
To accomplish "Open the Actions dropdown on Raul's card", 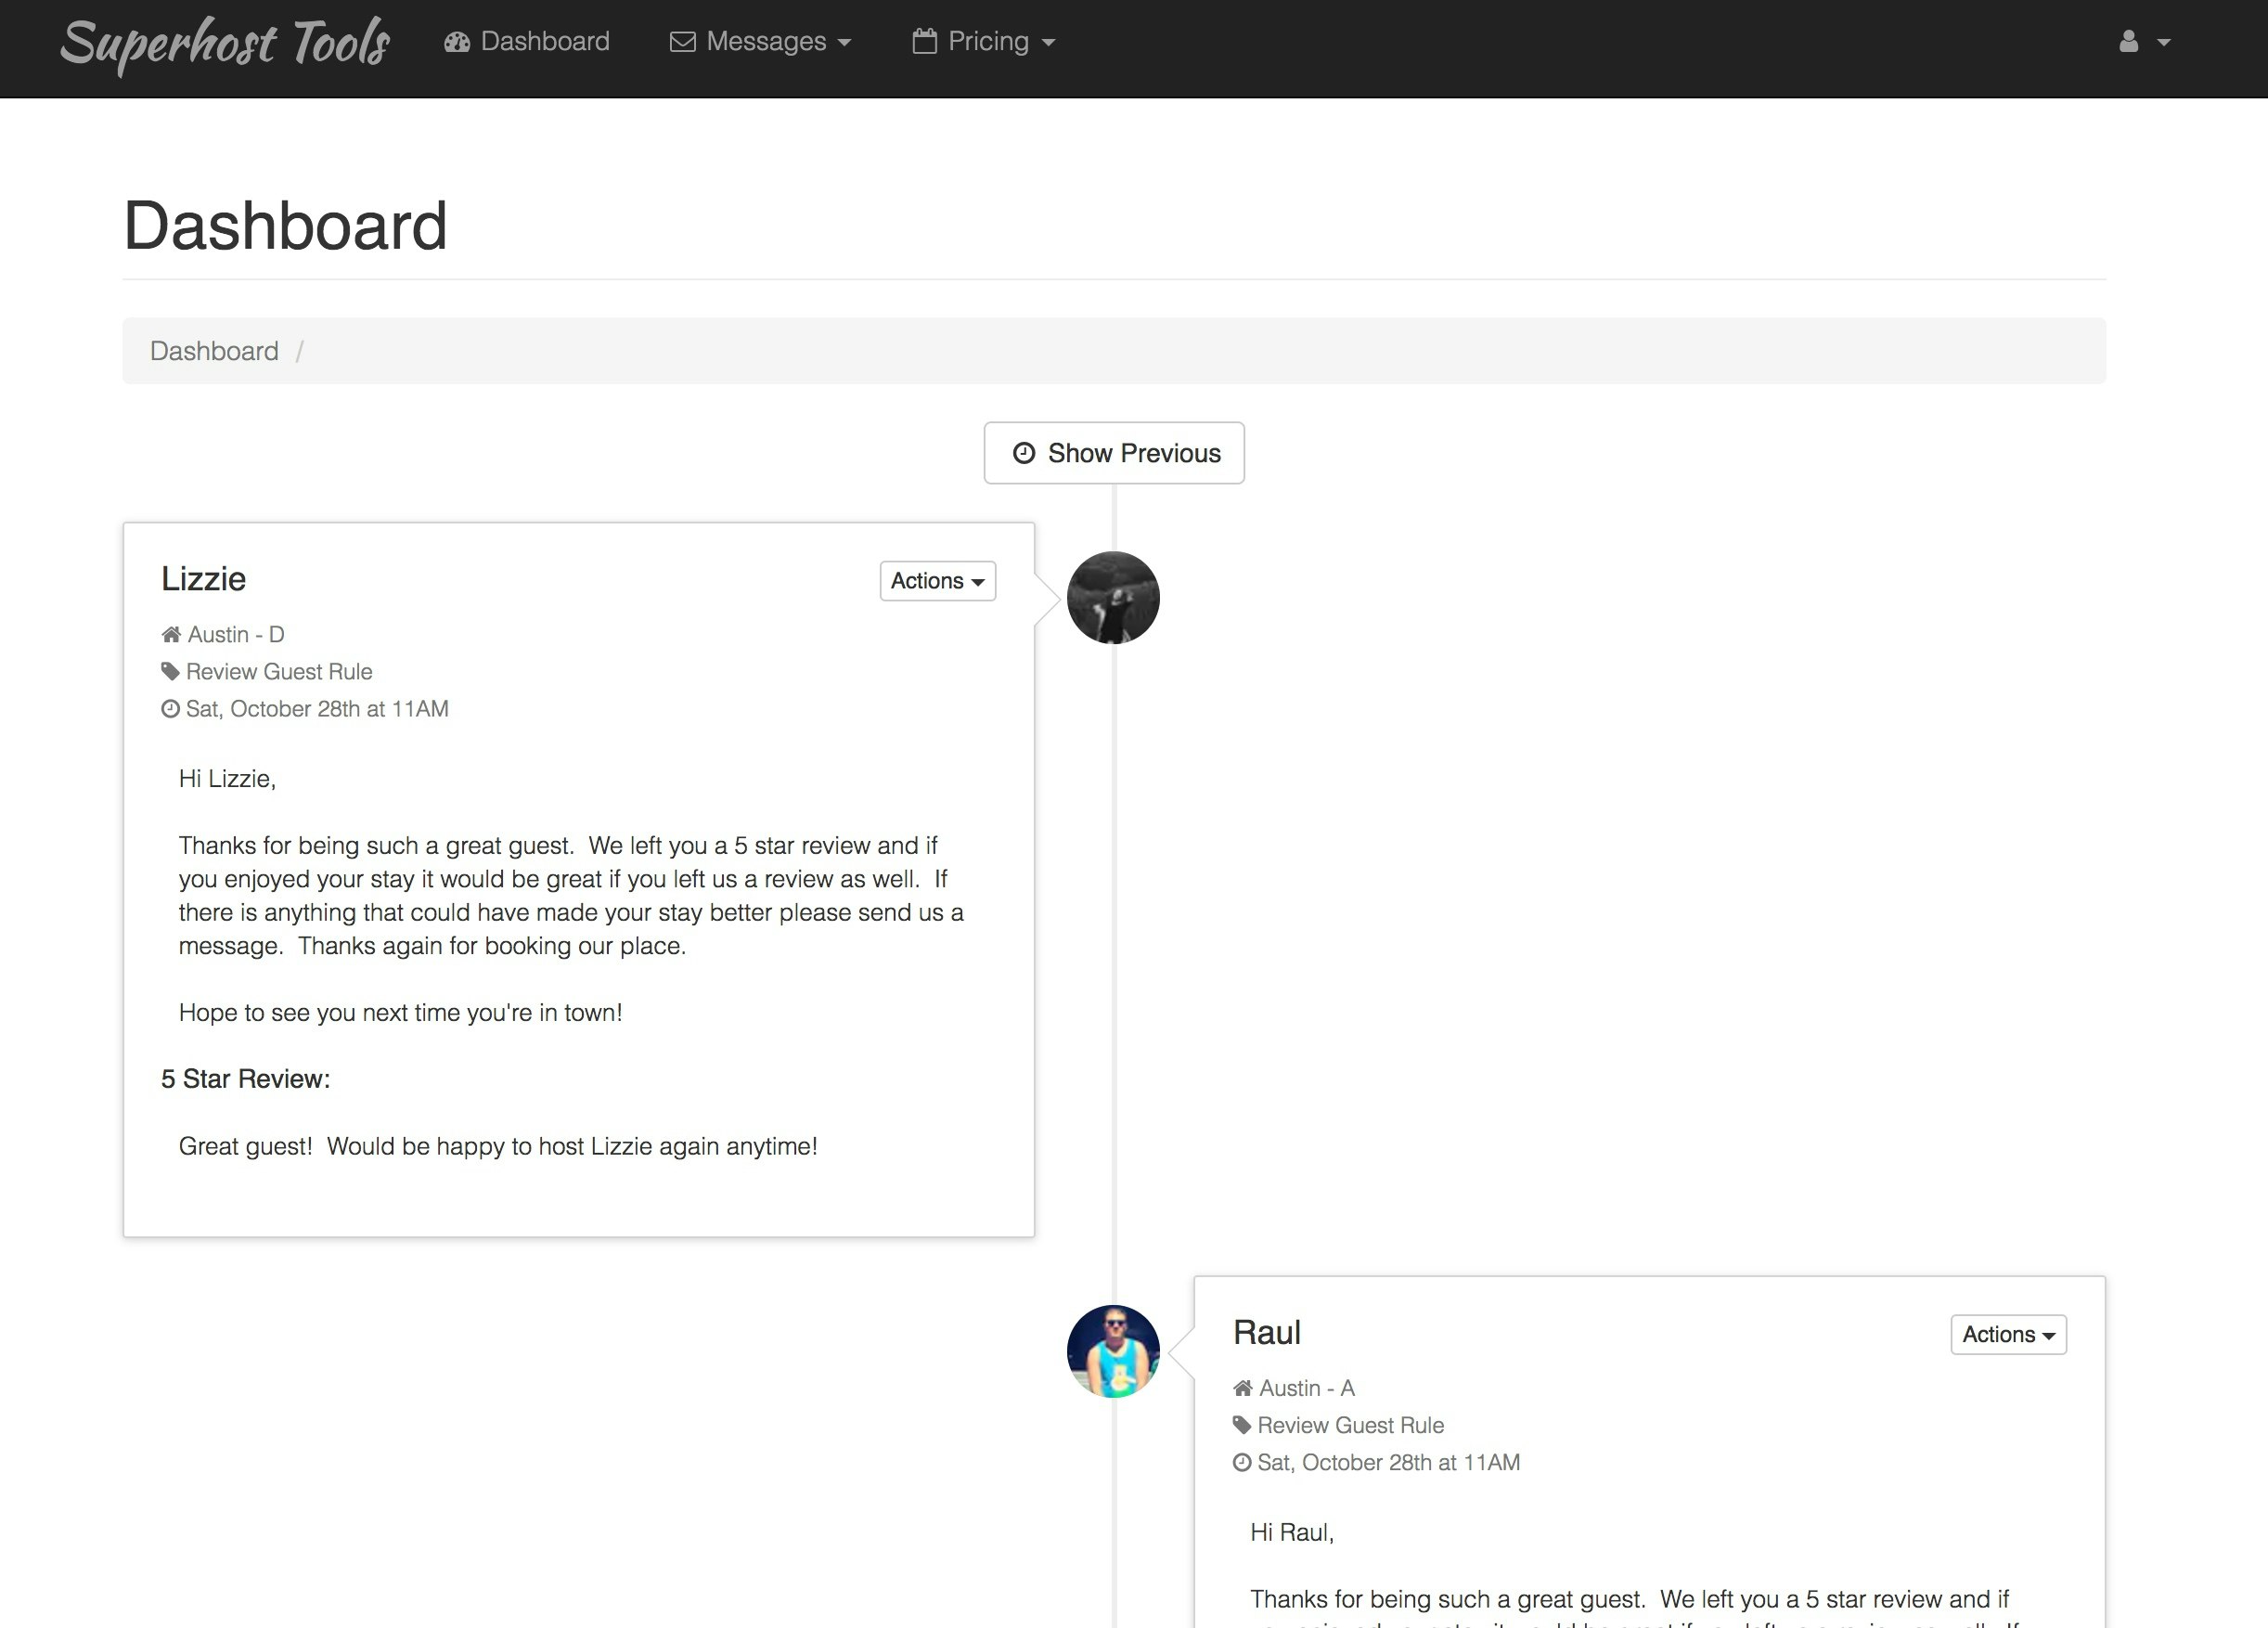I will pyautogui.click(x=2007, y=1334).
